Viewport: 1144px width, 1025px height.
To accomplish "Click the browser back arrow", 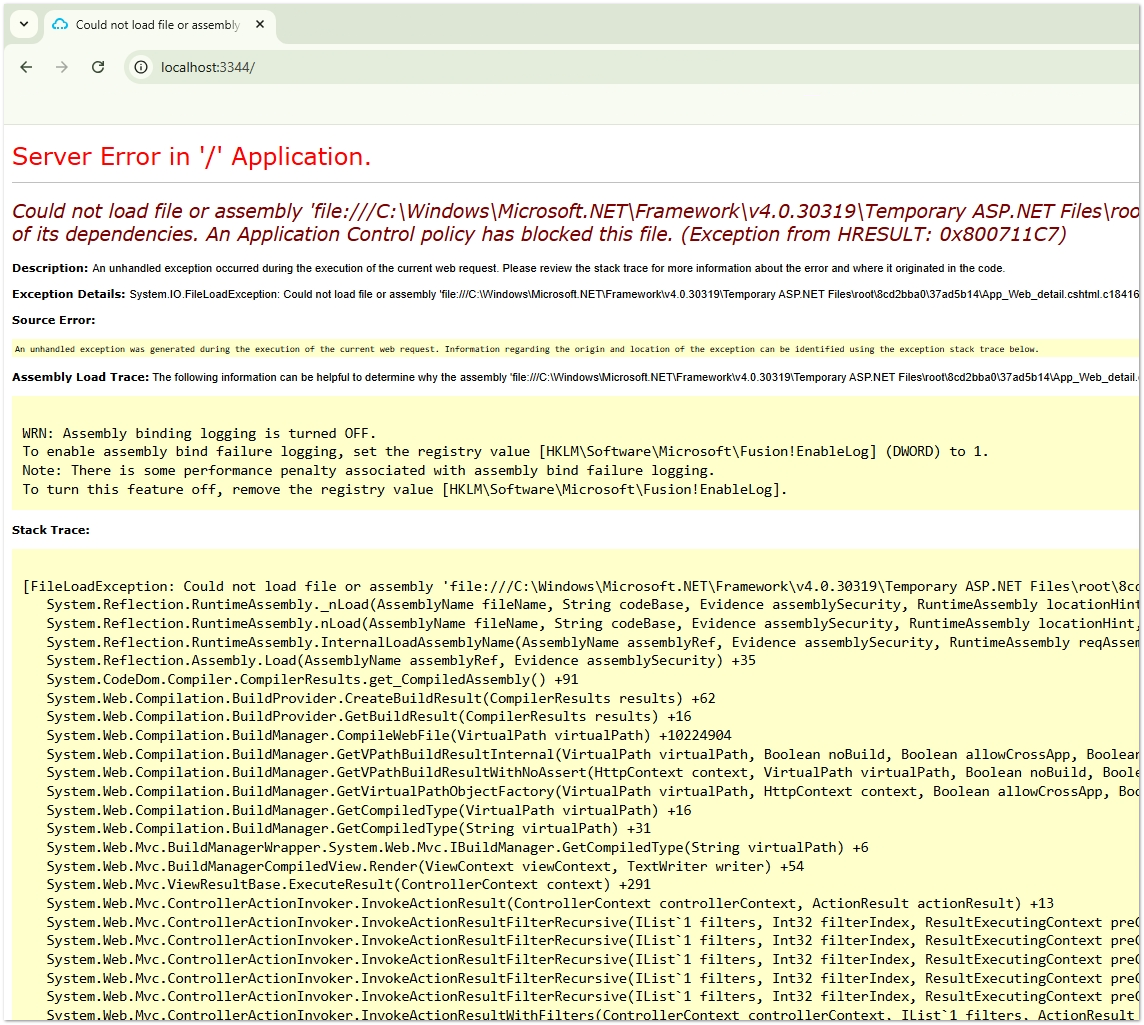I will pyautogui.click(x=27, y=67).
